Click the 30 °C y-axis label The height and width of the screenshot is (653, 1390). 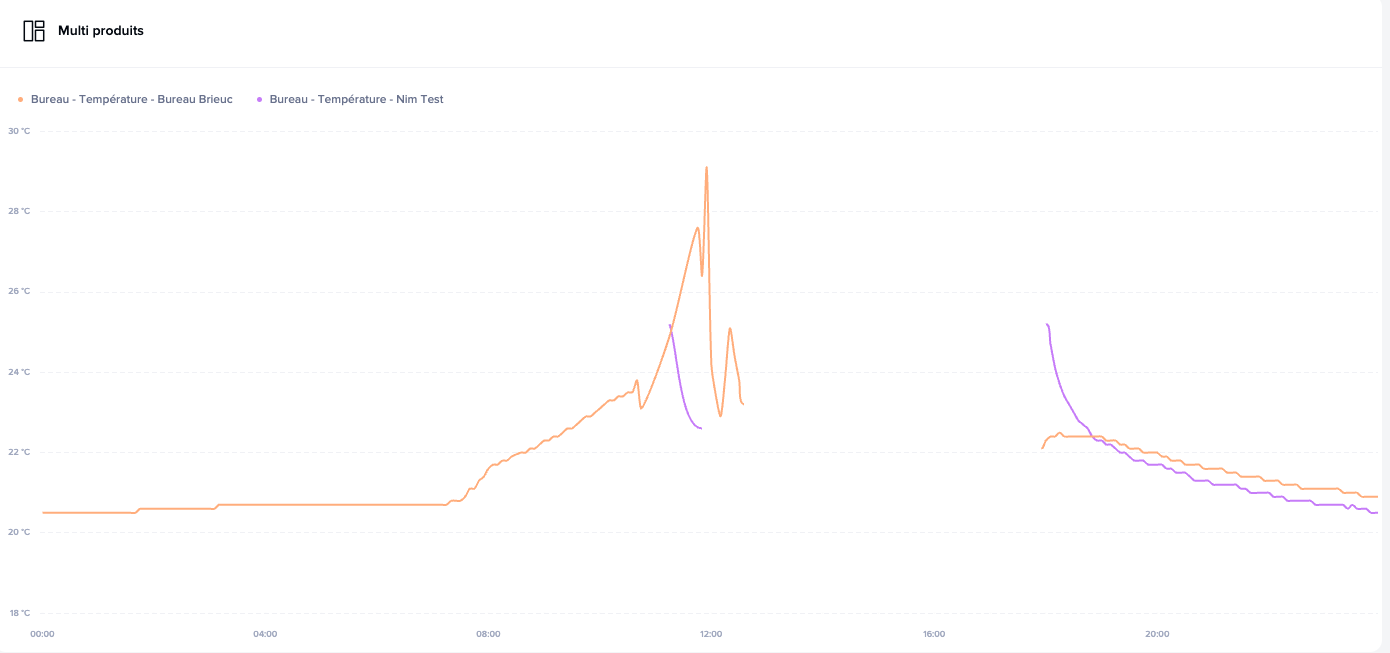[19, 131]
